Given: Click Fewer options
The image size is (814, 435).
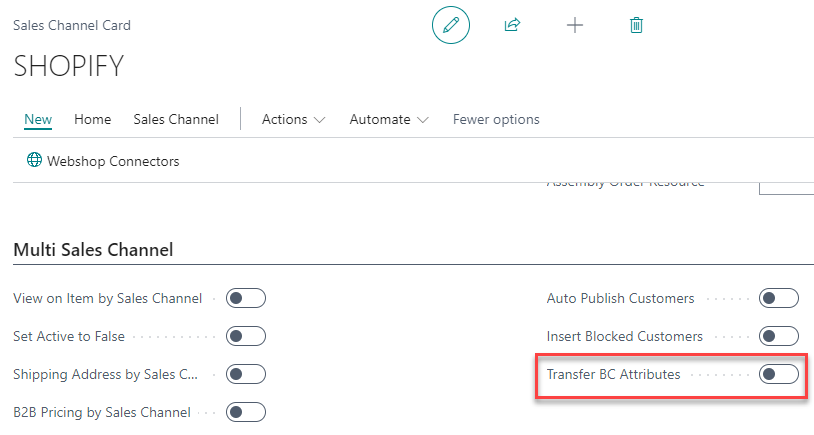Looking at the screenshot, I should point(496,119).
